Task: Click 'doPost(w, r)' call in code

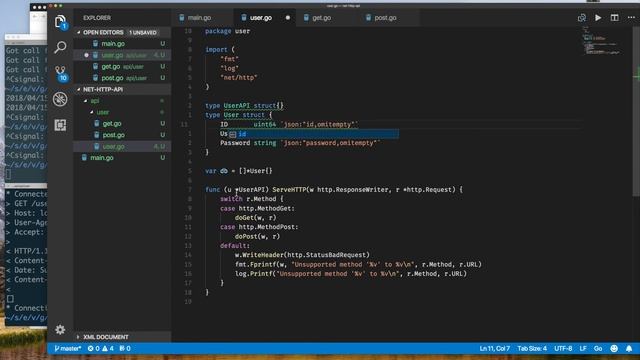Action: [257, 237]
